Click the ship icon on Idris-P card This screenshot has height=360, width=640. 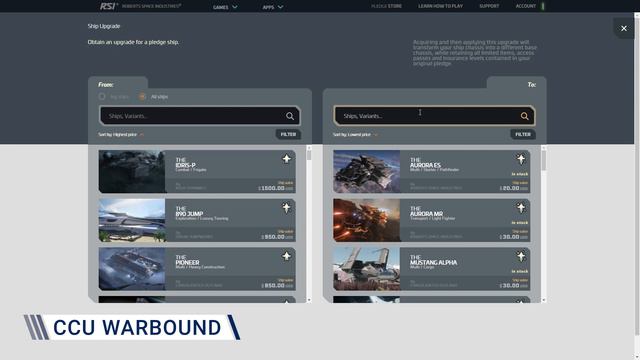(287, 159)
